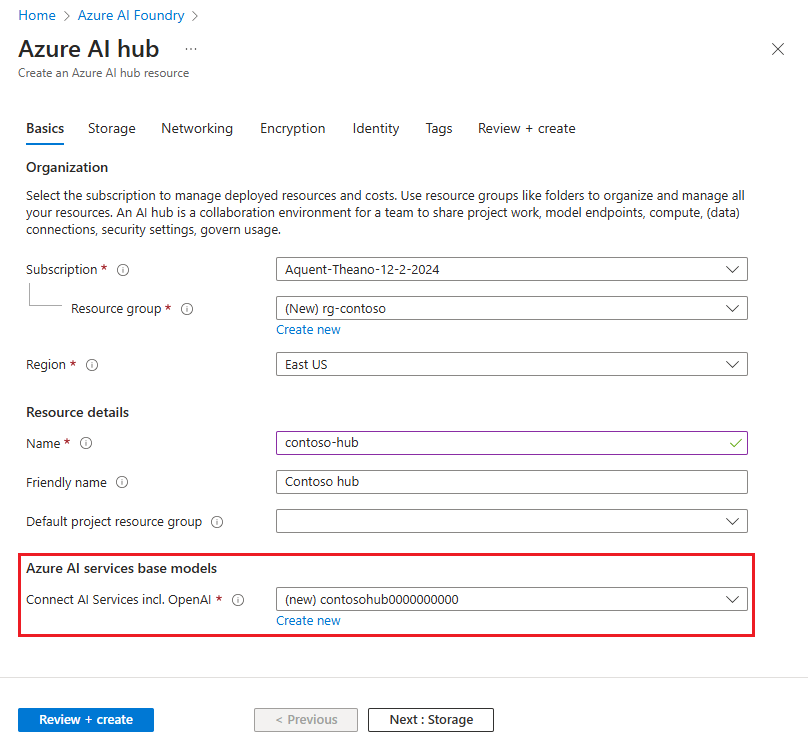The image size is (808, 745).
Task: Click the Name field info icon
Action: tap(86, 444)
